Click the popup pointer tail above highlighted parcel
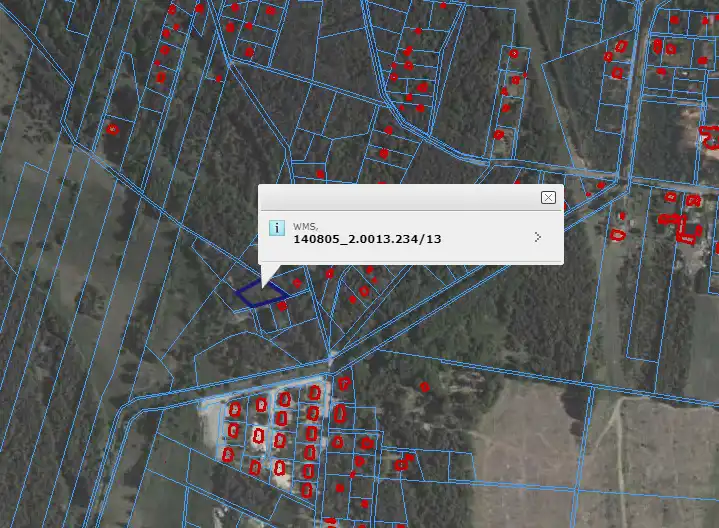The height and width of the screenshot is (528, 719). [268, 275]
